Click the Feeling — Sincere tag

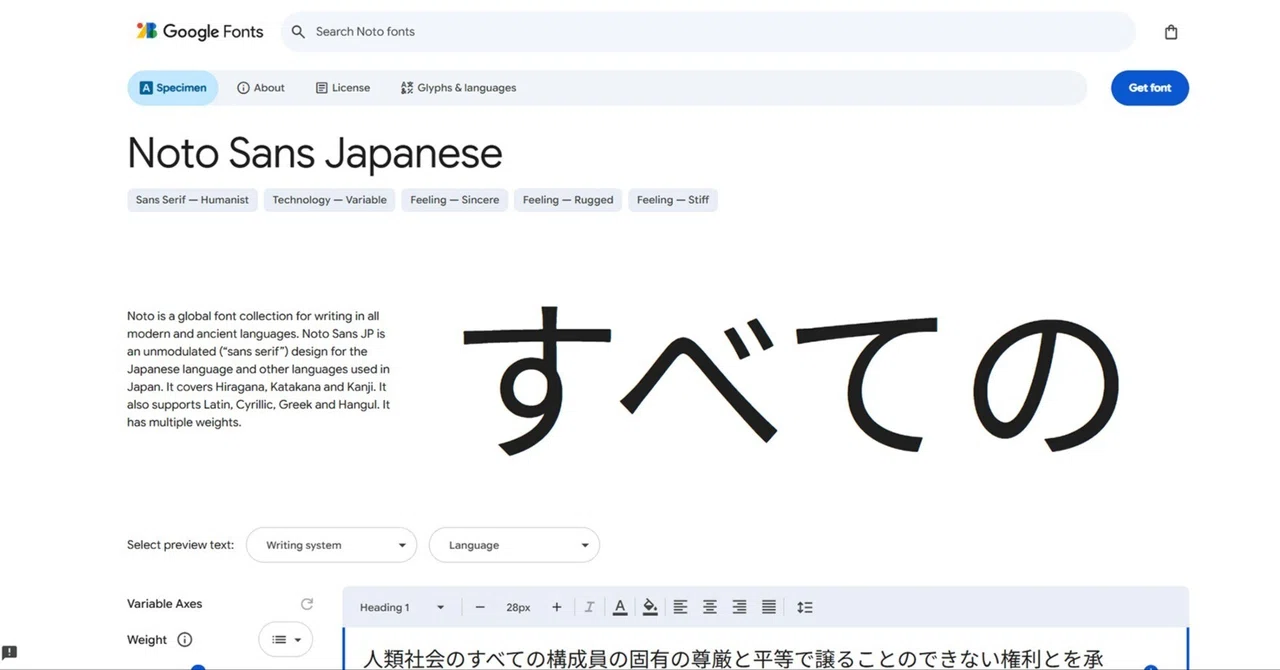[x=455, y=200]
